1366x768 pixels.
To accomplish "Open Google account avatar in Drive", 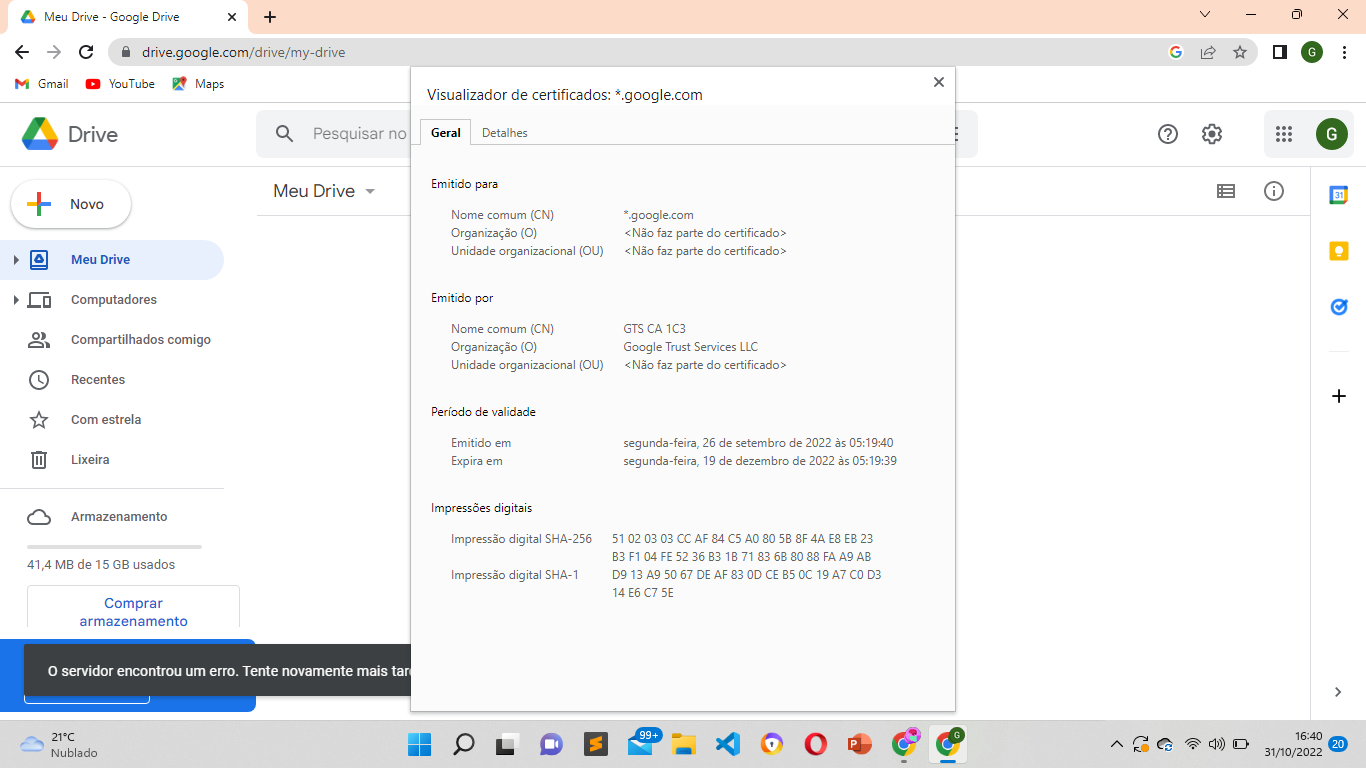I will (x=1331, y=134).
